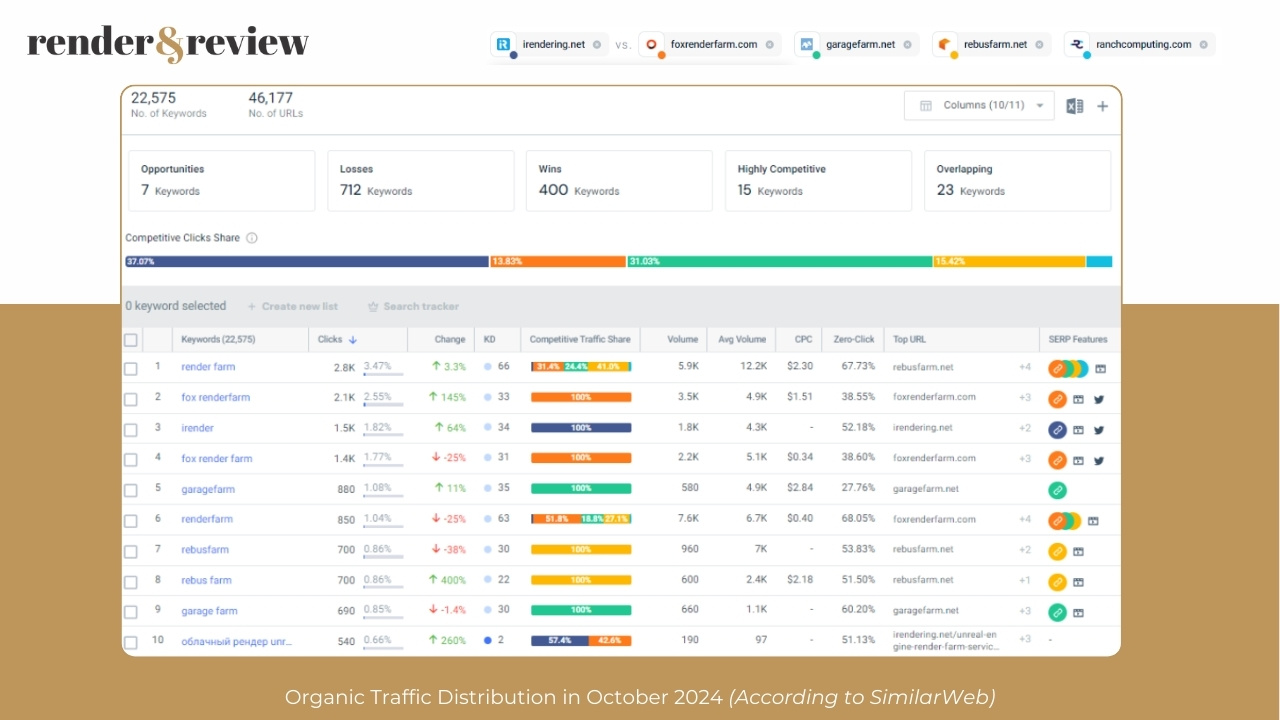1280x720 pixels.
Task: Open the облачный рендер keyword link
Action: pyautogui.click(x=237, y=641)
